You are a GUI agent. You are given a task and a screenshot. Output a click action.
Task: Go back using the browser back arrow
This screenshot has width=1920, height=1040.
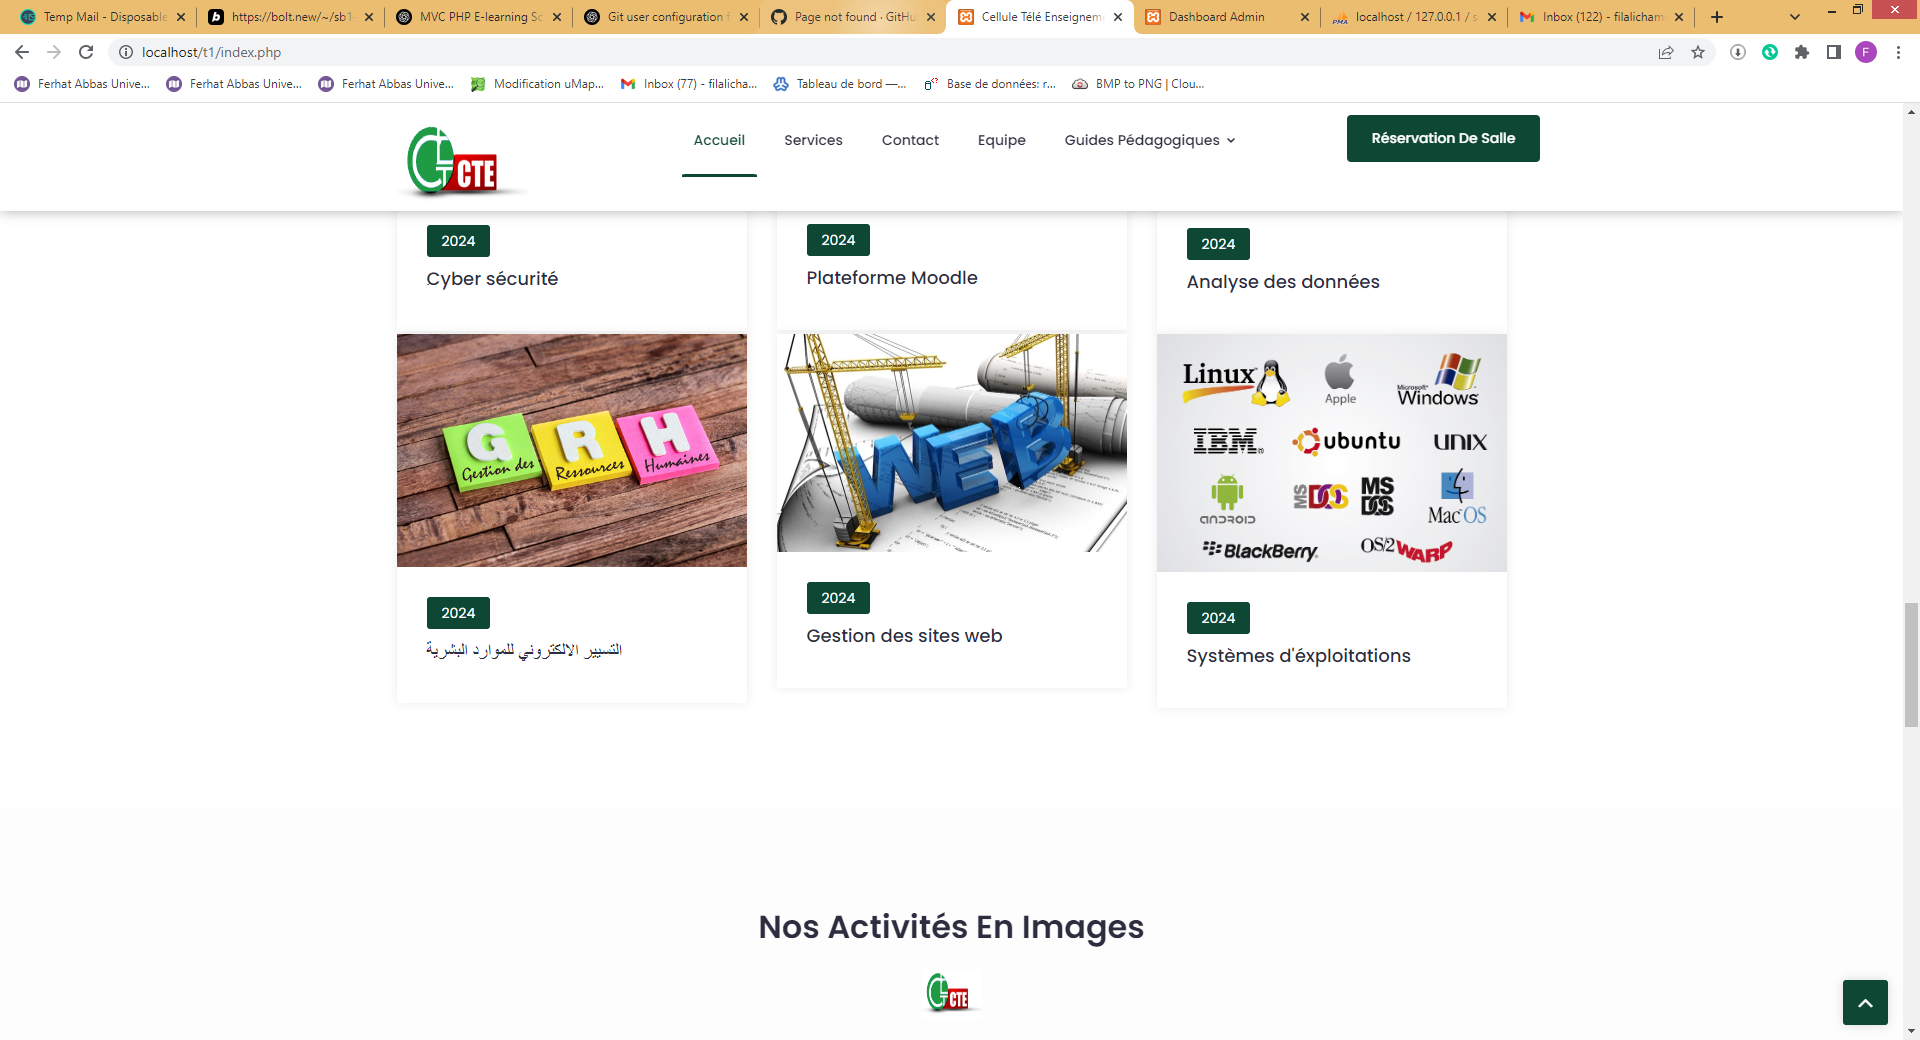point(22,52)
